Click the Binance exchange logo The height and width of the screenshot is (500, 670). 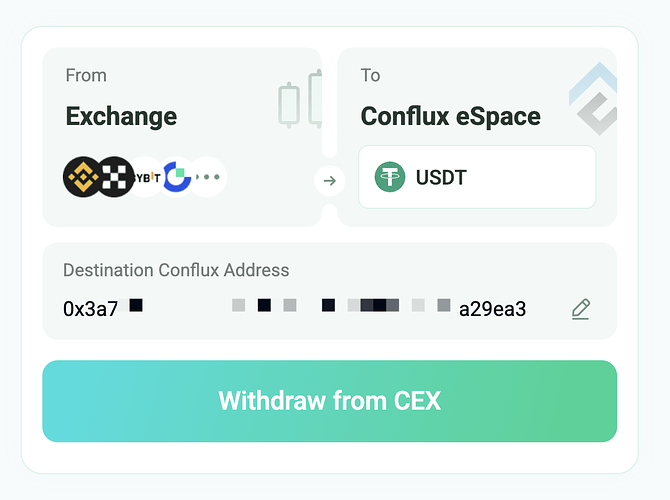[83, 176]
